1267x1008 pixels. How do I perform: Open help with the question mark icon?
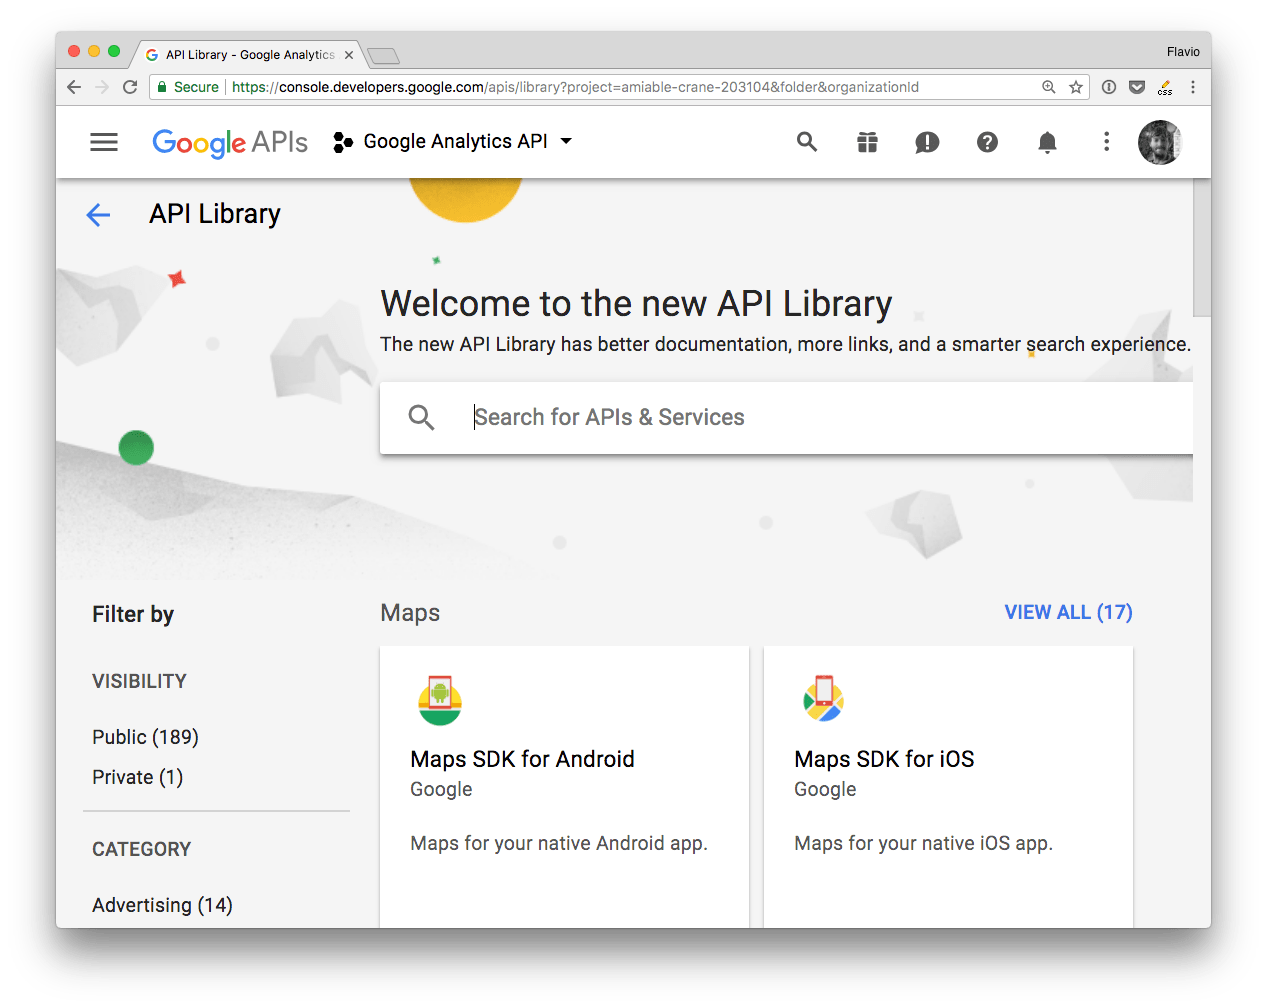987,142
